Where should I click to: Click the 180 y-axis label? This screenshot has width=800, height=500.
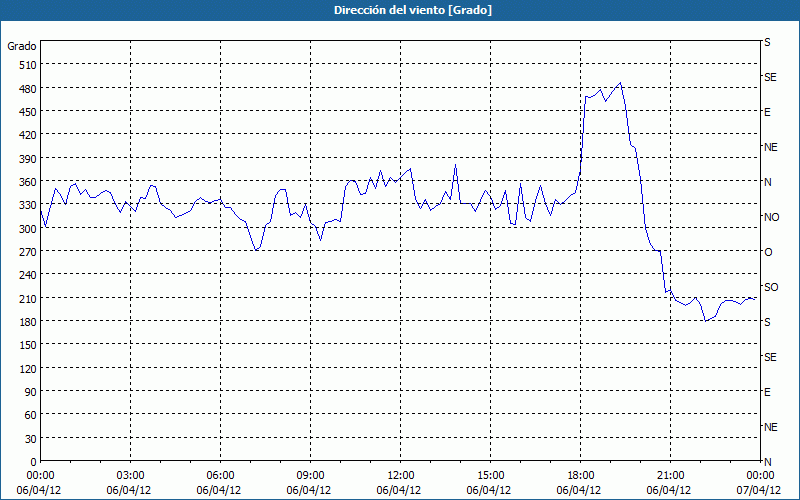29,322
